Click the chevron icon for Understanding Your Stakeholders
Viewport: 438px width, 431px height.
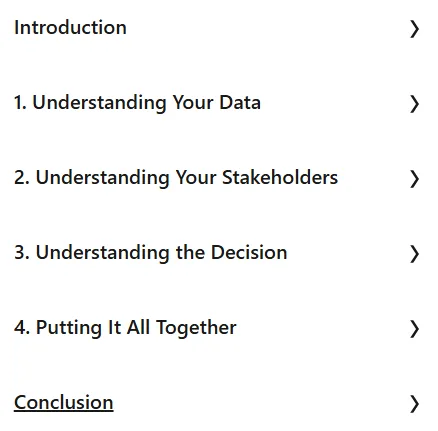(x=414, y=179)
